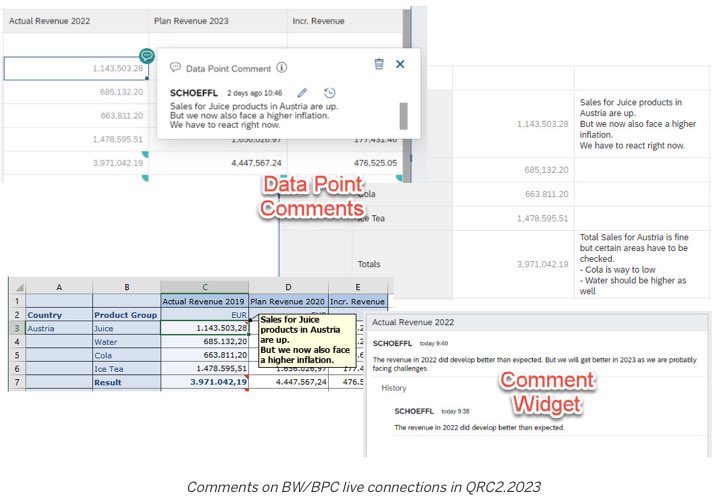Select total 3,971,042.19 in top table
This screenshot has height=502, width=717.
point(76,163)
